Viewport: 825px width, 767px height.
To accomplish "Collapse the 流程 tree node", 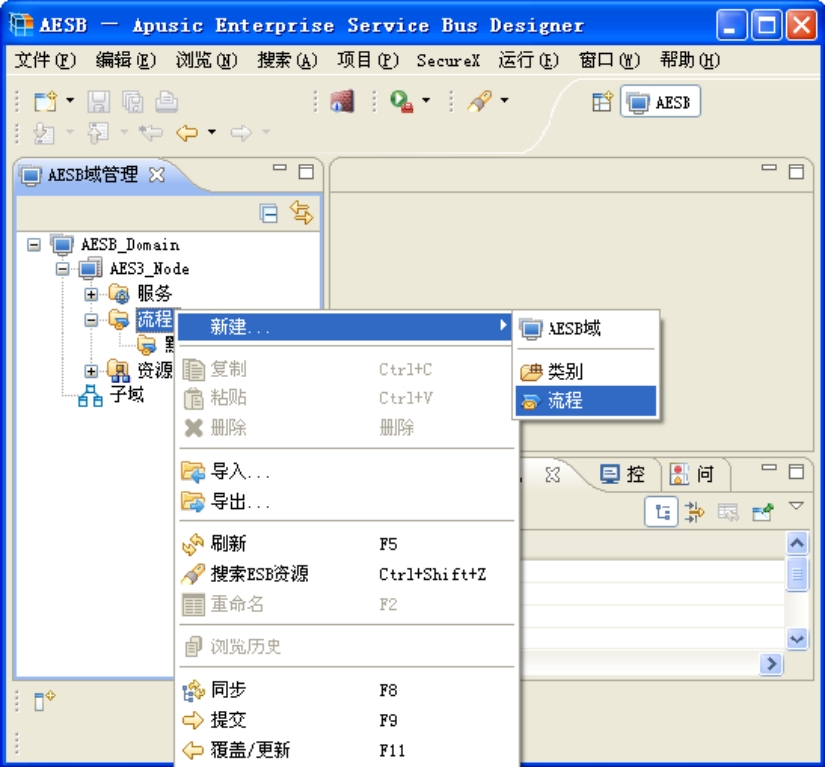I will (90, 319).
